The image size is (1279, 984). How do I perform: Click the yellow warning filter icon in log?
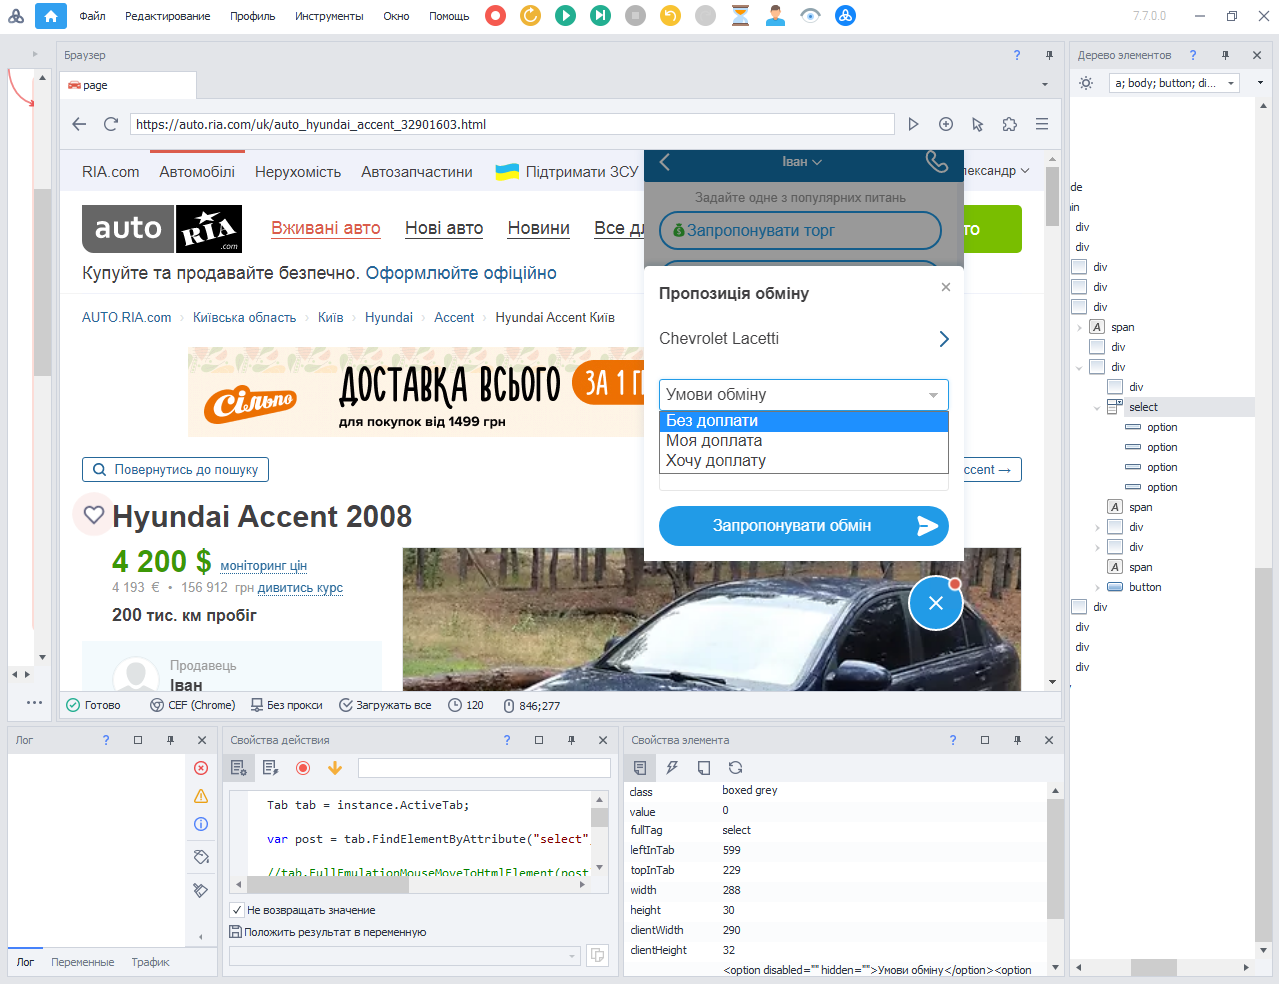(201, 796)
